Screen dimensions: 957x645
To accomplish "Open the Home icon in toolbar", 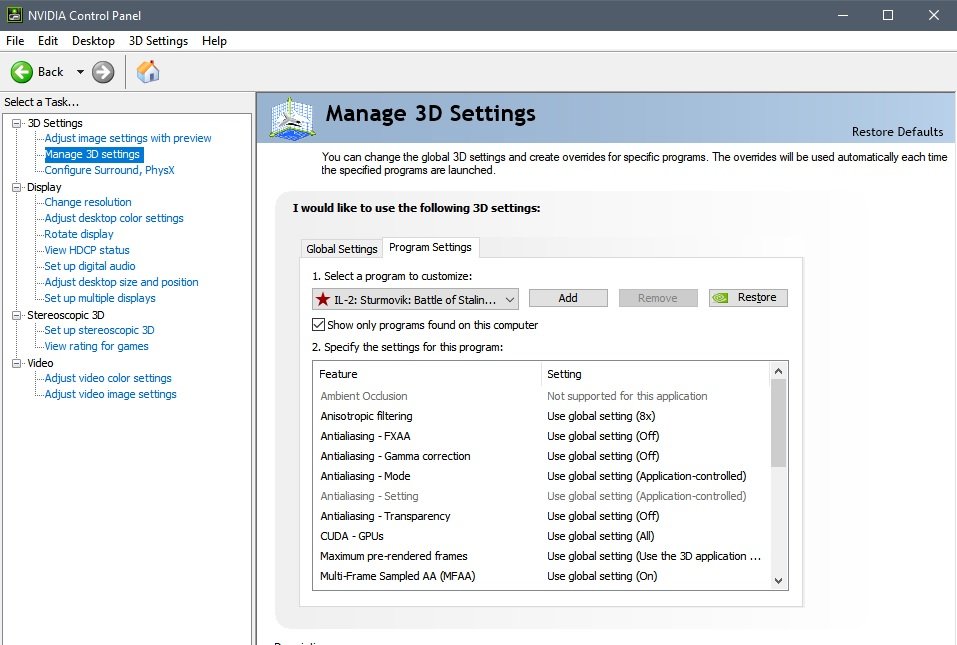I will point(148,71).
